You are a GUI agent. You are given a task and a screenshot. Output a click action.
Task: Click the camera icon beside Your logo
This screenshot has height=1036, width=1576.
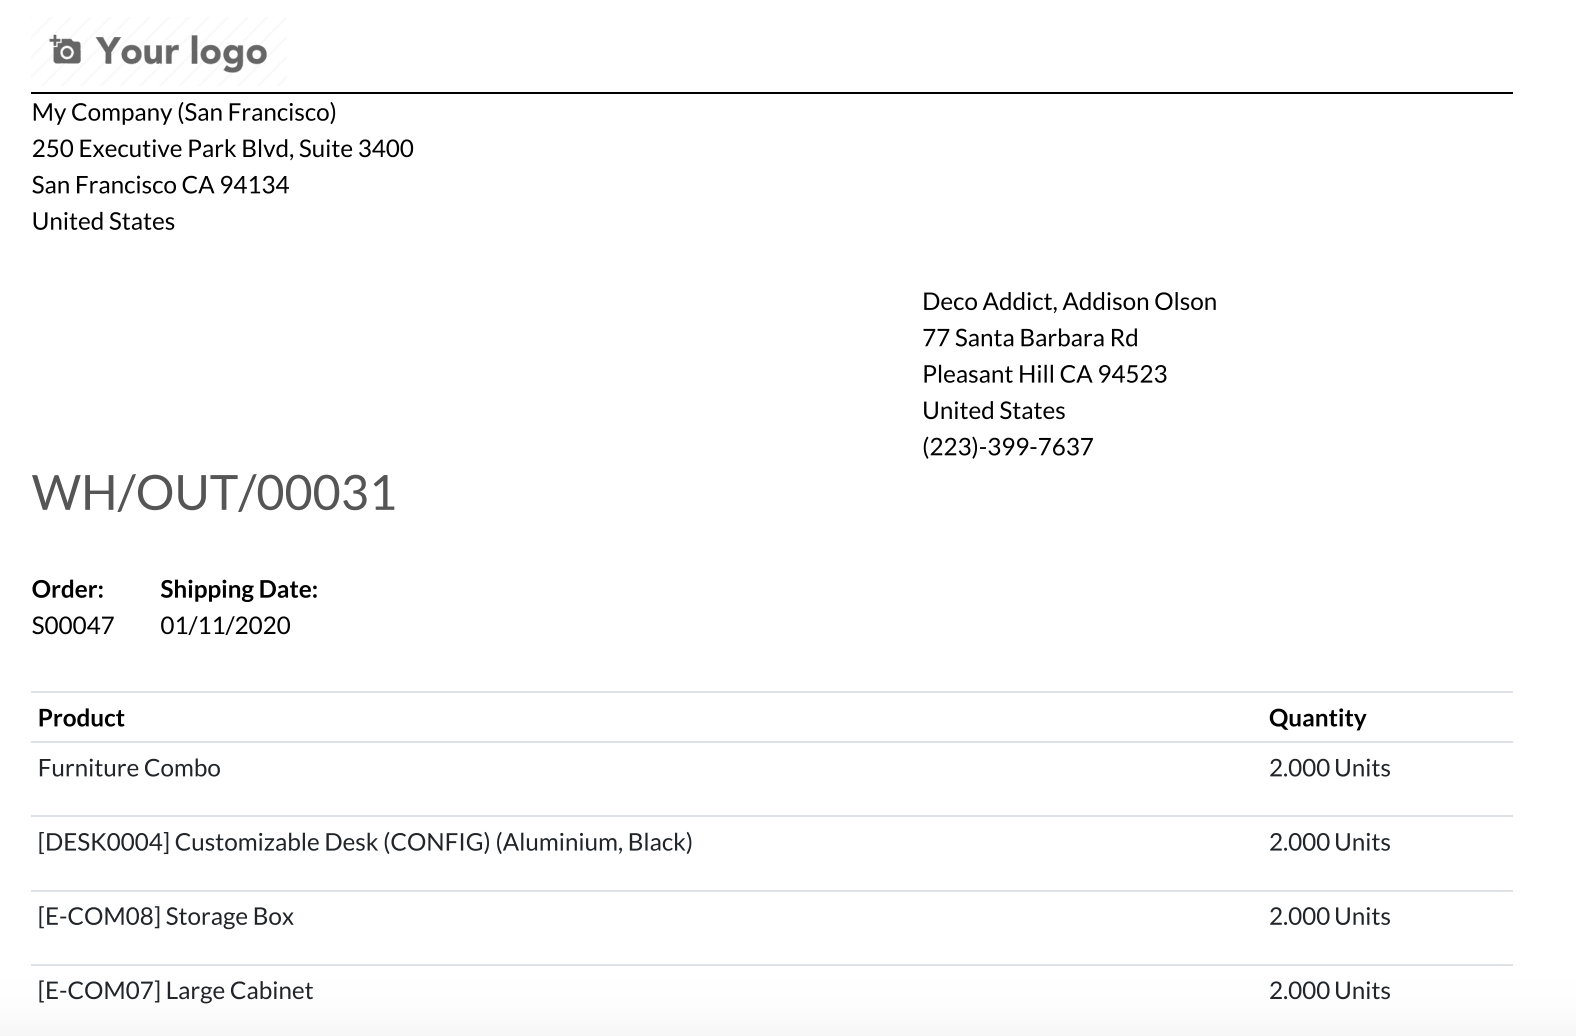(x=66, y=50)
